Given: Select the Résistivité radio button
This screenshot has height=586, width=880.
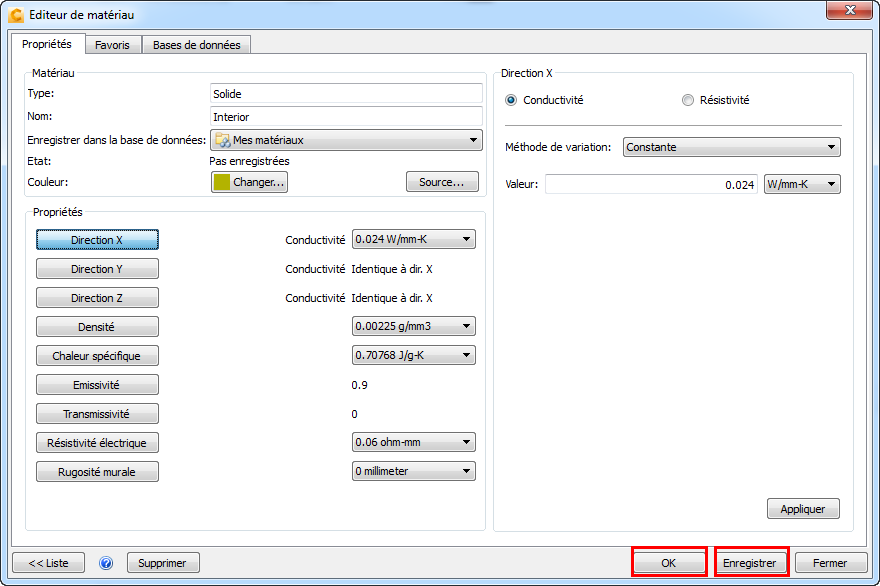Looking at the screenshot, I should tap(688, 100).
